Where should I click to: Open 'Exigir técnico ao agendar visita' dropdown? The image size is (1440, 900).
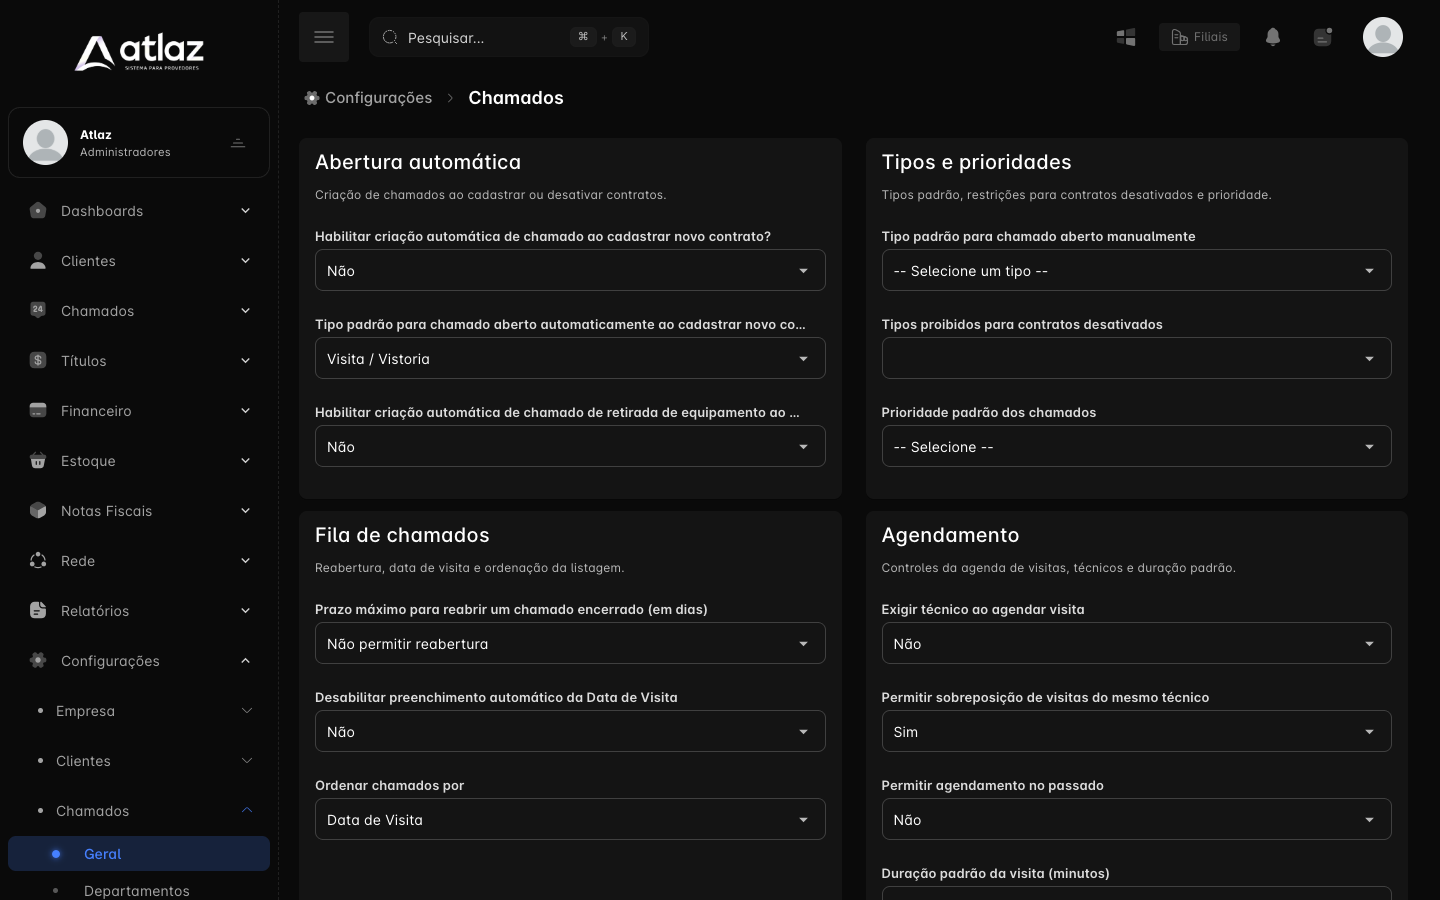coord(1136,643)
